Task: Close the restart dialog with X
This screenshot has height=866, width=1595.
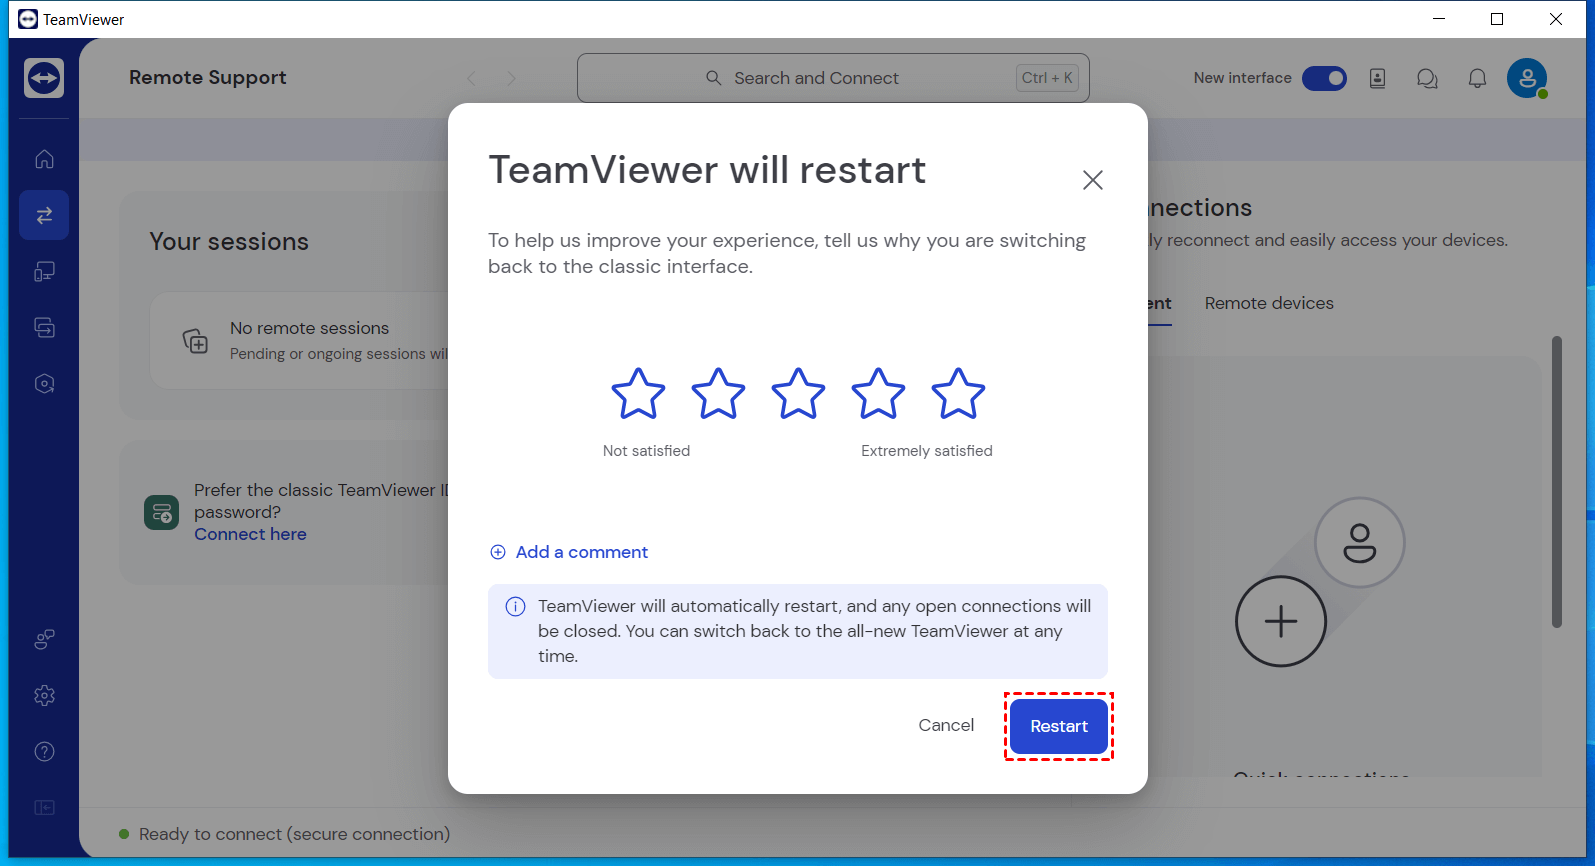Action: tap(1092, 180)
